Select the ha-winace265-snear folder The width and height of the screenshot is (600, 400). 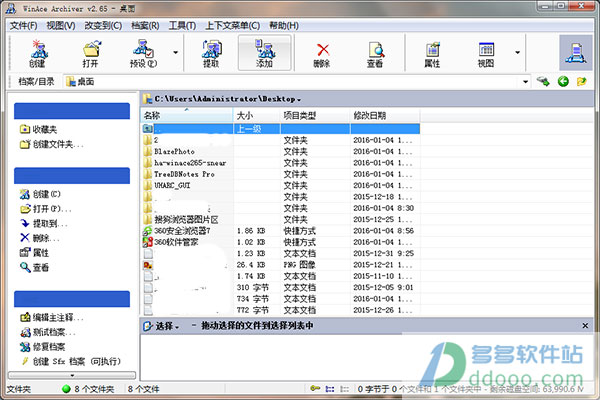pyautogui.click(x=280, y=163)
